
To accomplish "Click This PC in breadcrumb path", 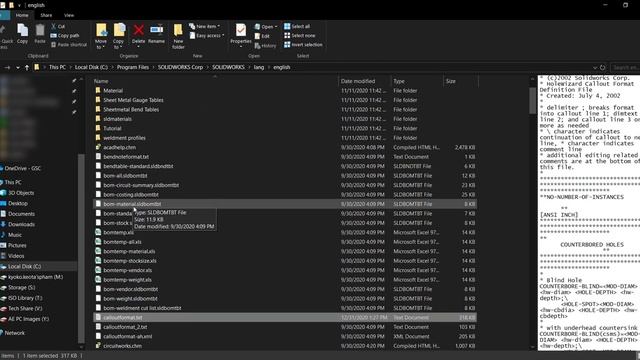I will tap(57, 67).
